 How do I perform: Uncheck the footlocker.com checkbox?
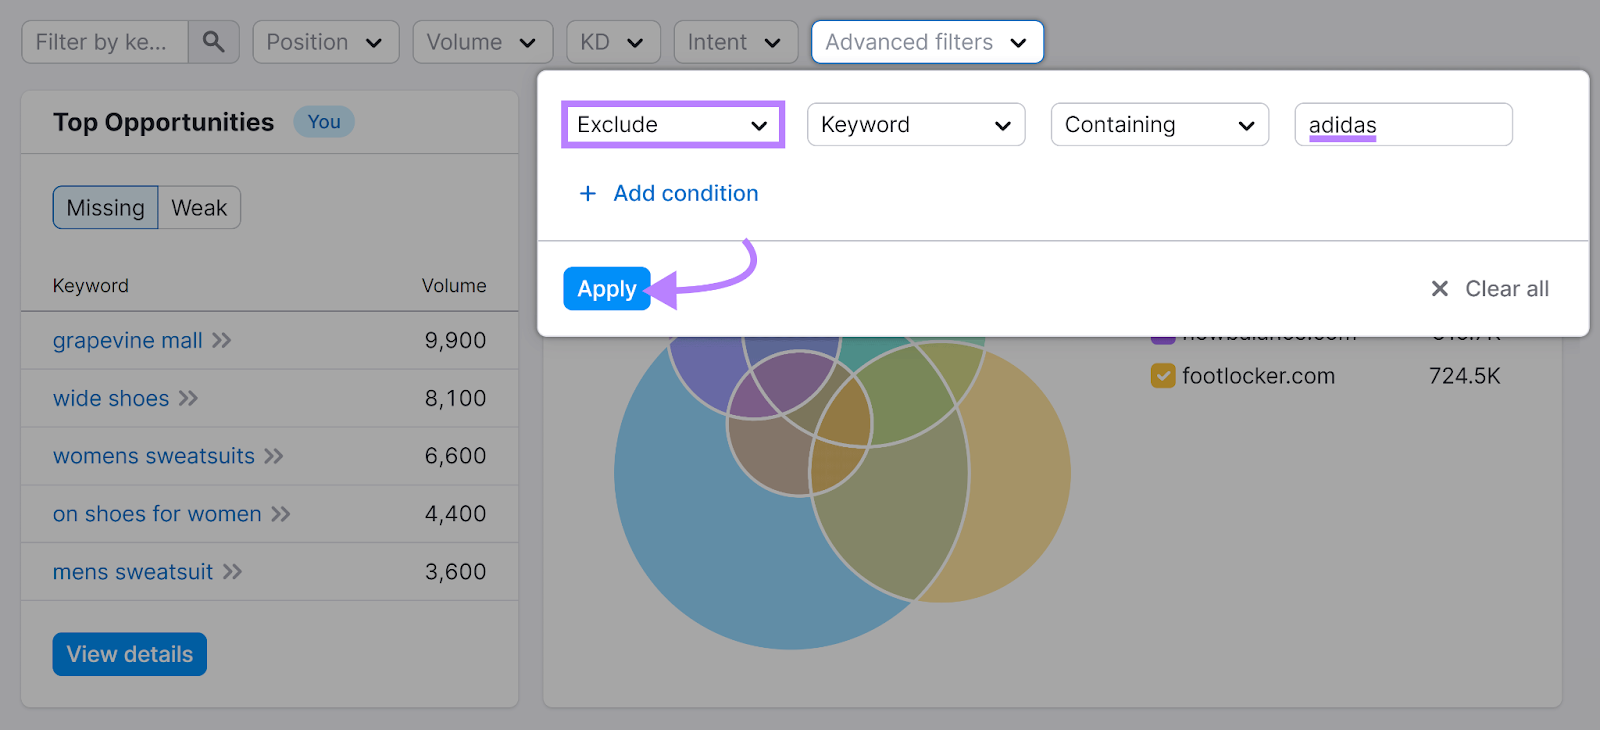tap(1162, 376)
